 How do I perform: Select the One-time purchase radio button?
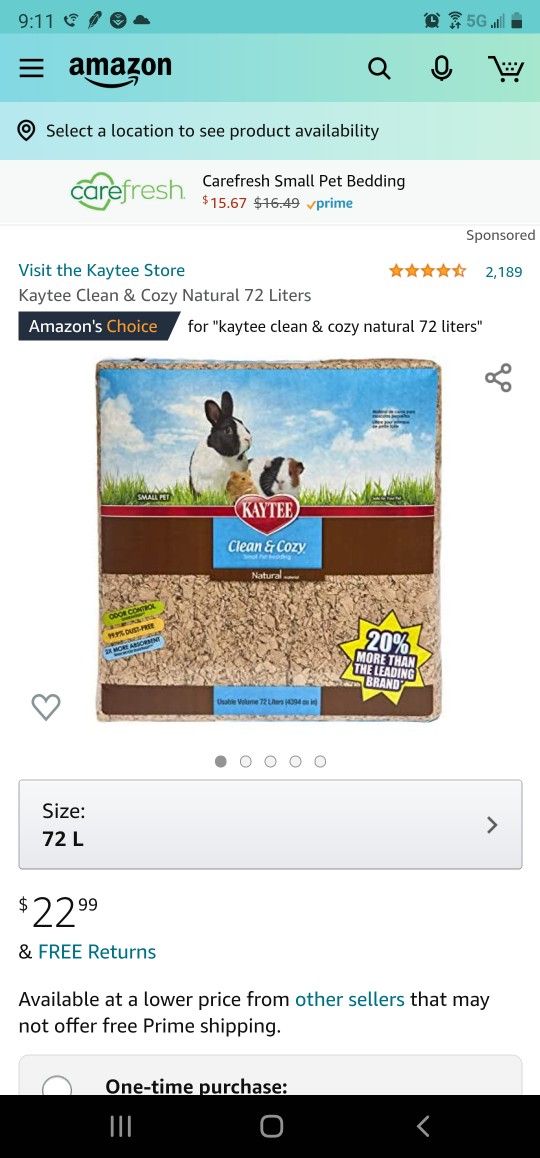point(57,1086)
